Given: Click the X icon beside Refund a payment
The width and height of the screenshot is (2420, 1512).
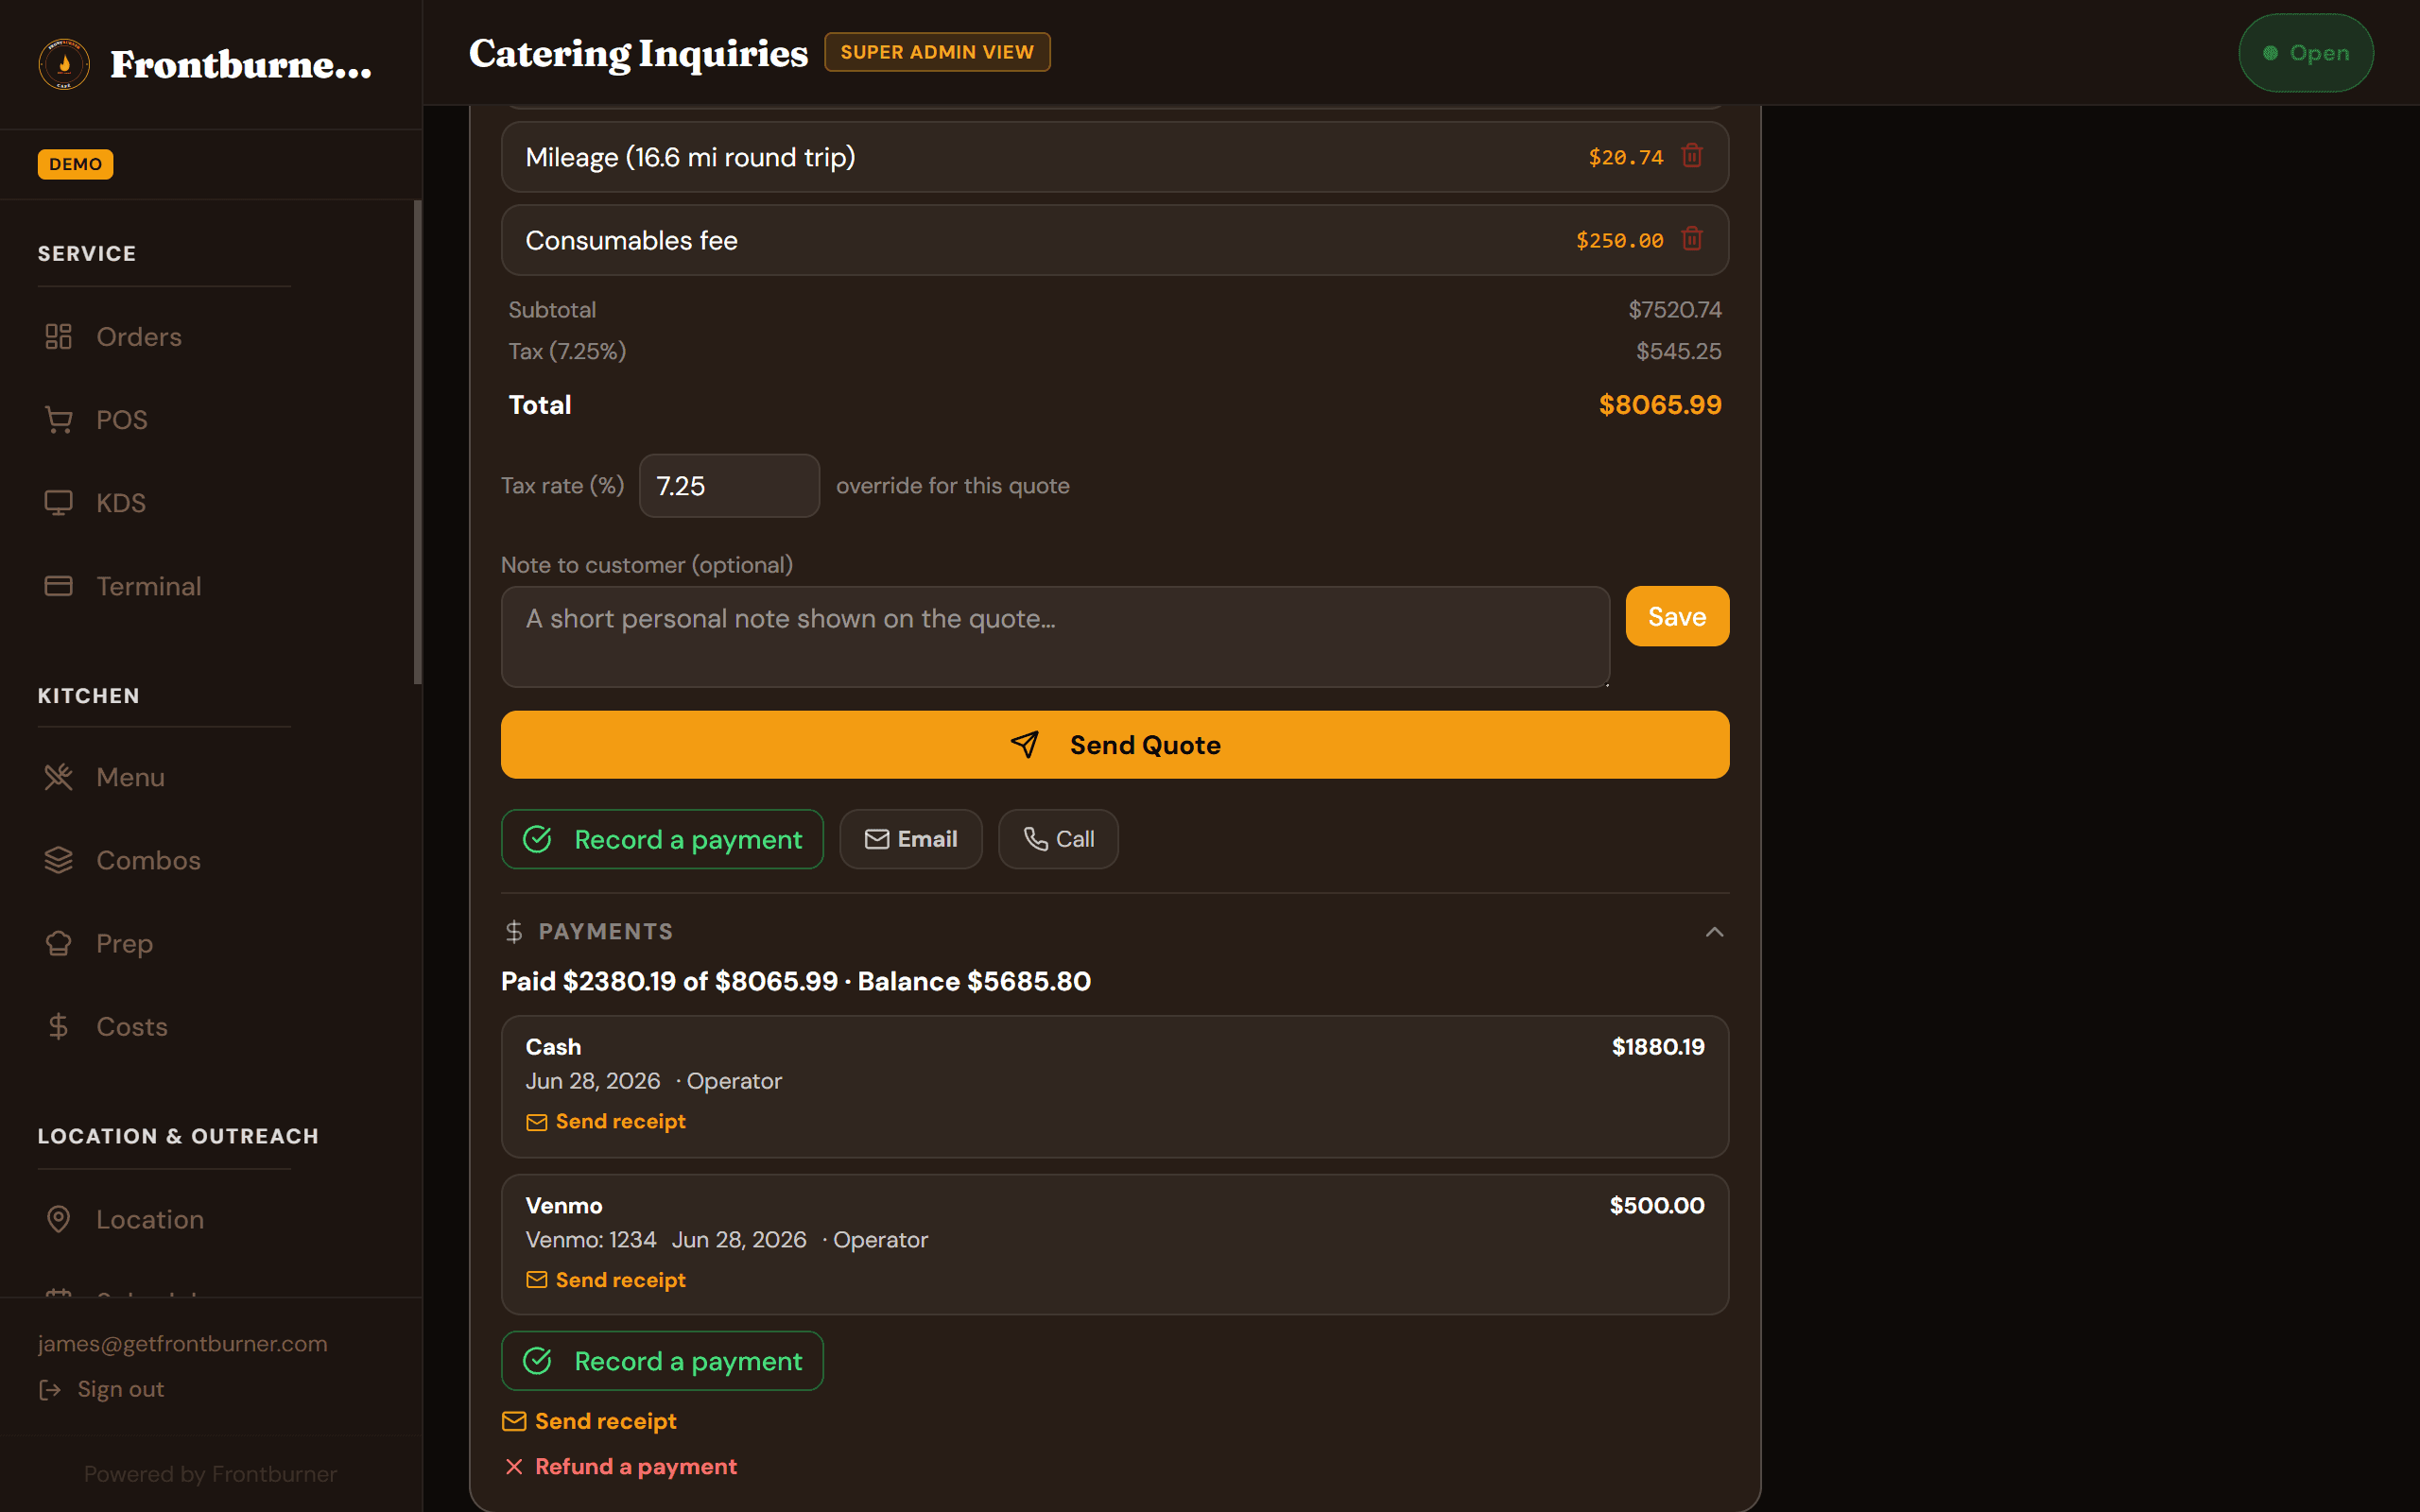Looking at the screenshot, I should 514,1467.
